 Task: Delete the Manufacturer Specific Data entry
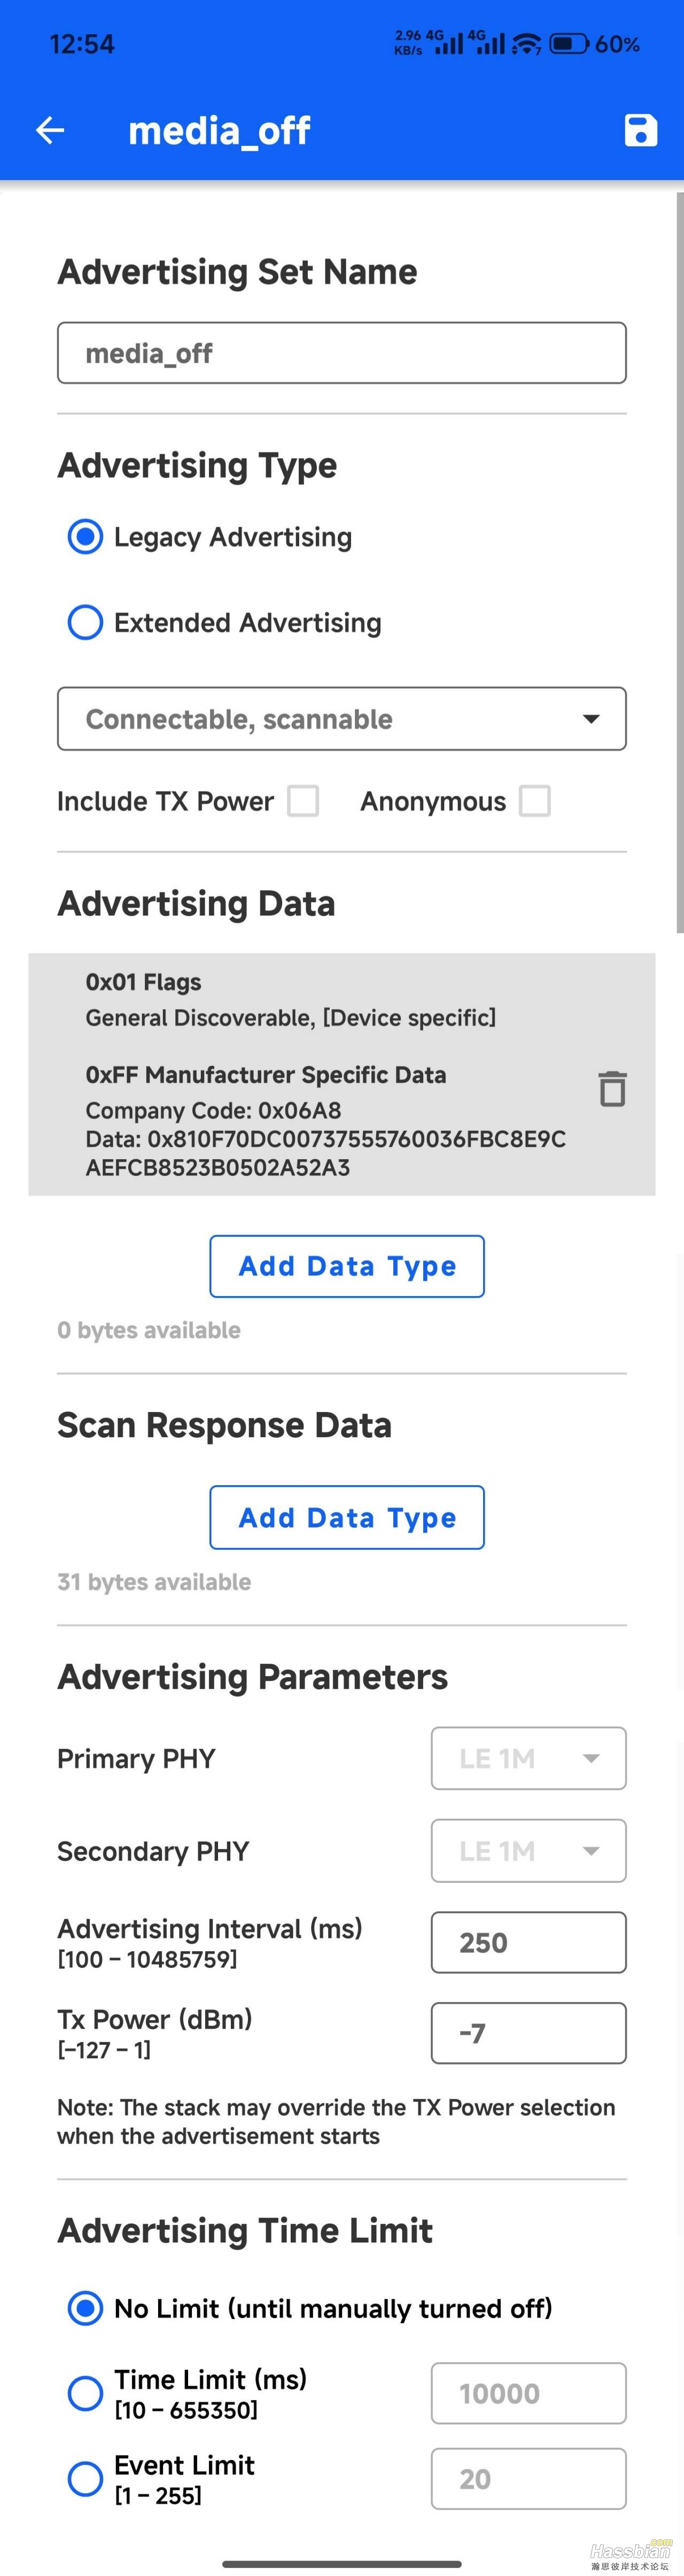tap(612, 1089)
